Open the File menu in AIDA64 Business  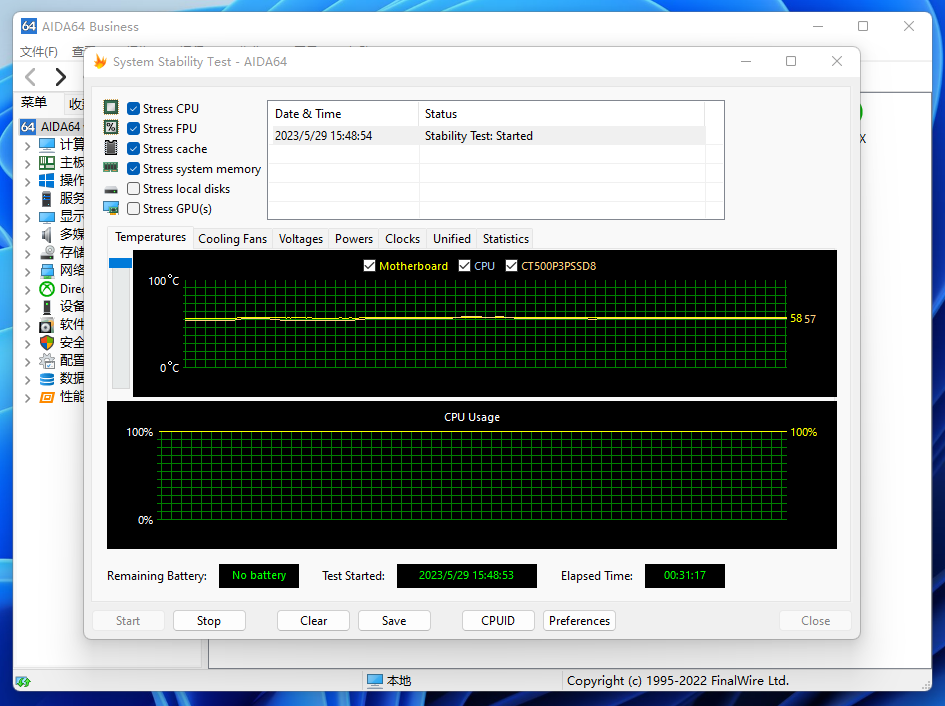tap(39, 52)
